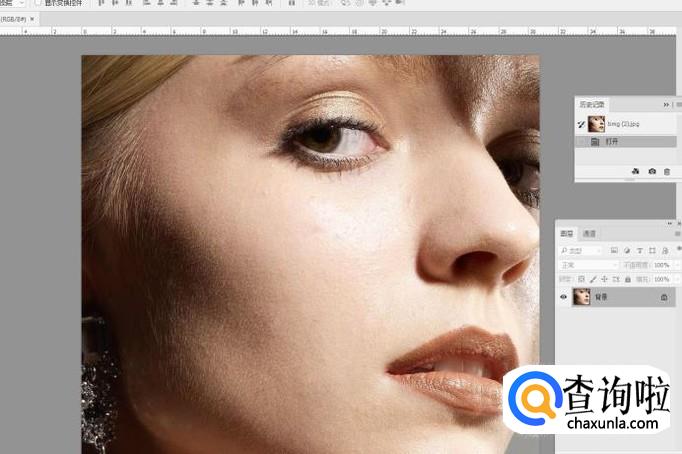The image size is (682, 454).
Task: Click the 打开 history state icon
Action: 595,142
